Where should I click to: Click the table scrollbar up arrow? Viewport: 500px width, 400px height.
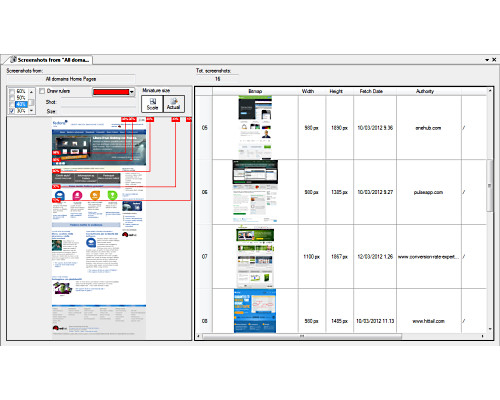(x=490, y=91)
